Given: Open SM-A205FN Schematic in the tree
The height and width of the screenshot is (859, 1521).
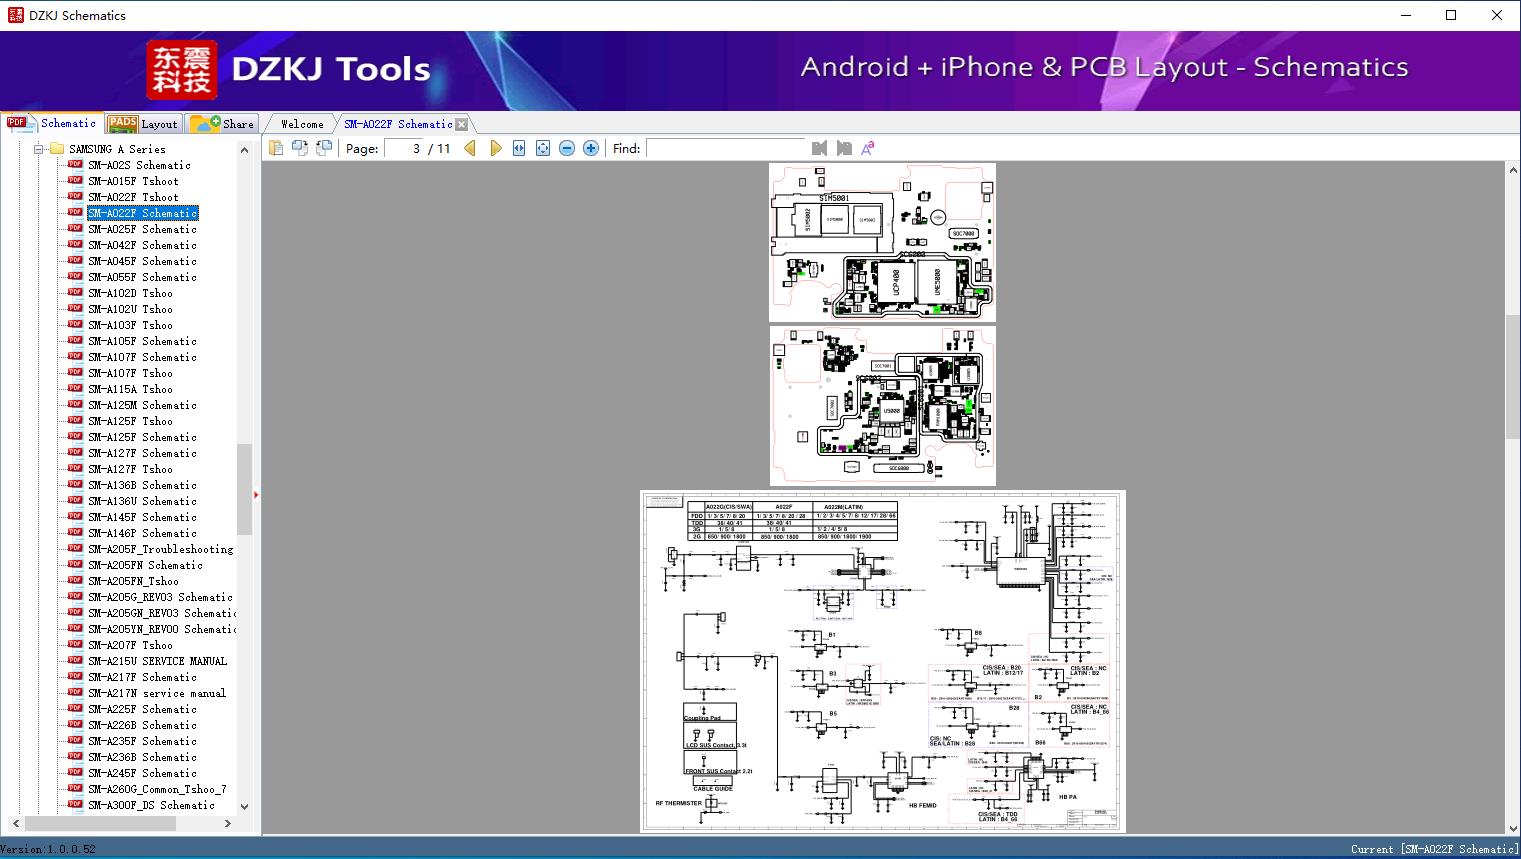Looking at the screenshot, I should click(145, 565).
